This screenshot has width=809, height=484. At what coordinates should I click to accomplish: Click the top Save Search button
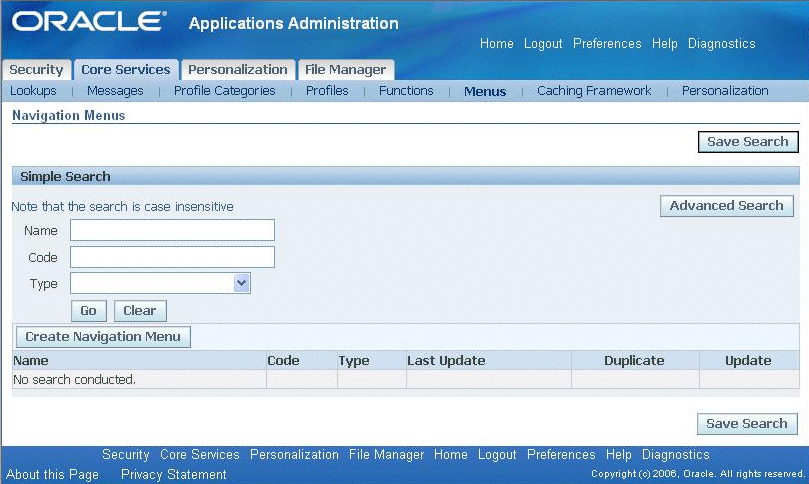pyautogui.click(x=748, y=142)
